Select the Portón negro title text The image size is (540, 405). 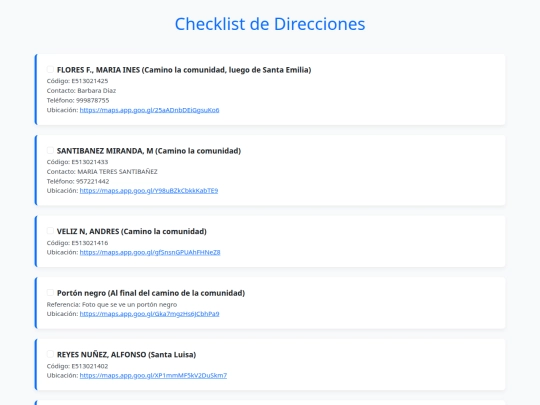pos(151,293)
